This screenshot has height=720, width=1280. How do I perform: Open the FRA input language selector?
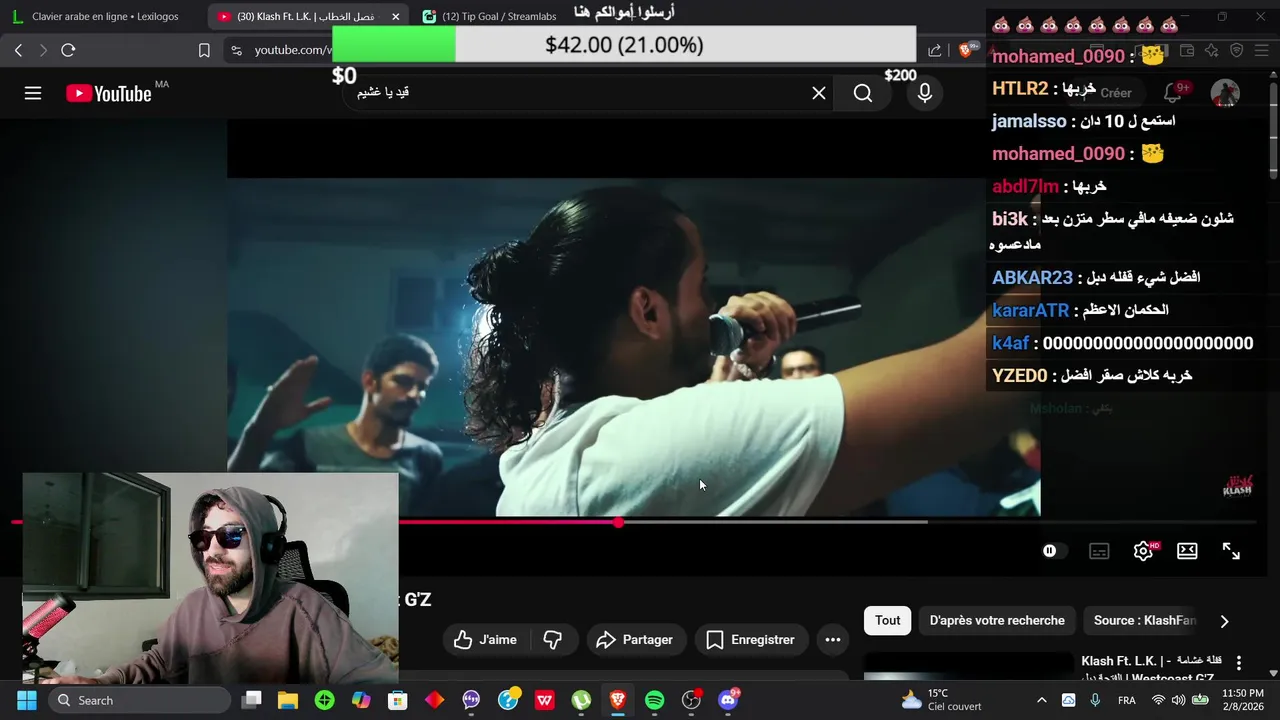tap(1127, 700)
